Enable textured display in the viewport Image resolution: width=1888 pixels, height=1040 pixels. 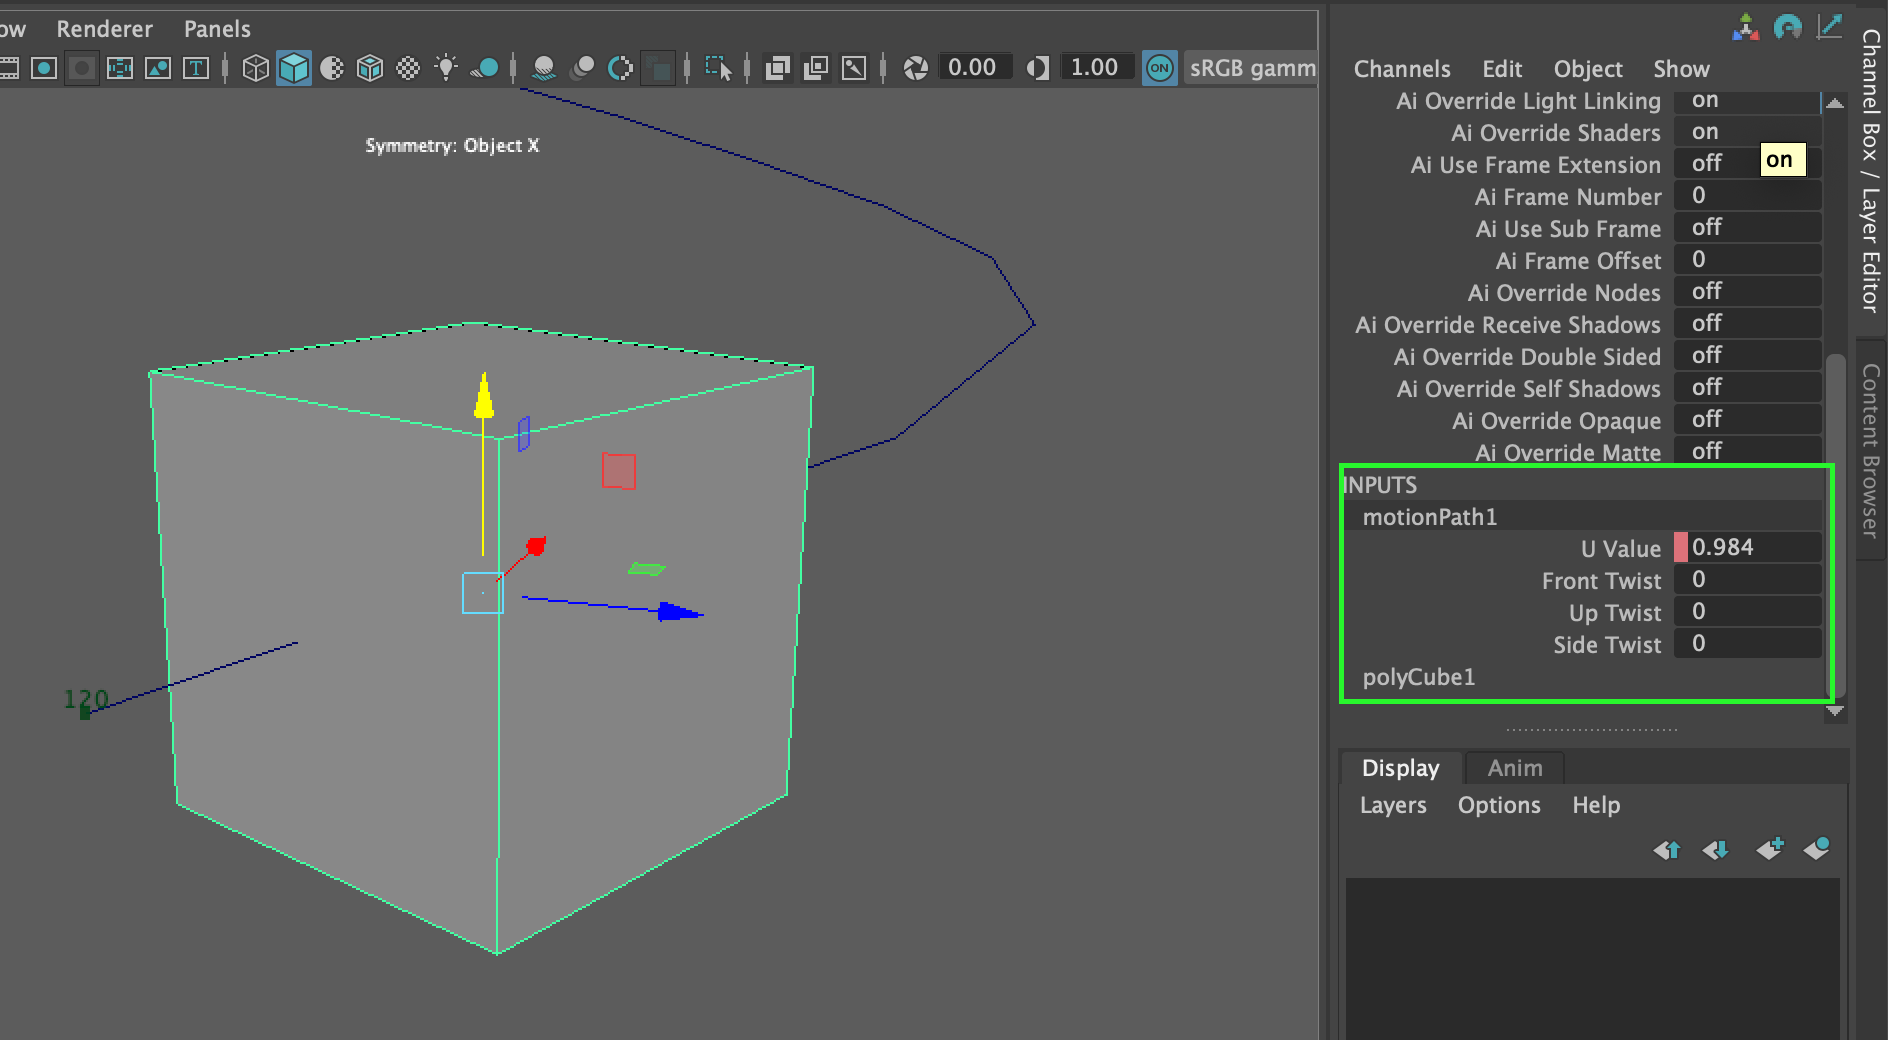370,69
